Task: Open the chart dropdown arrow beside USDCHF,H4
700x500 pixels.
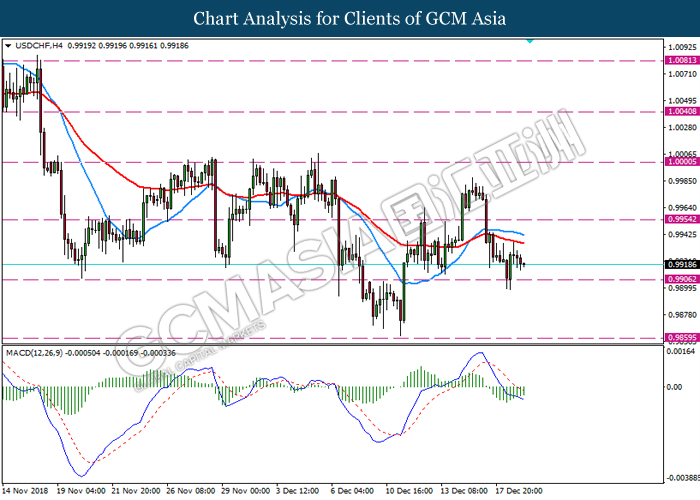Action: 8,46
